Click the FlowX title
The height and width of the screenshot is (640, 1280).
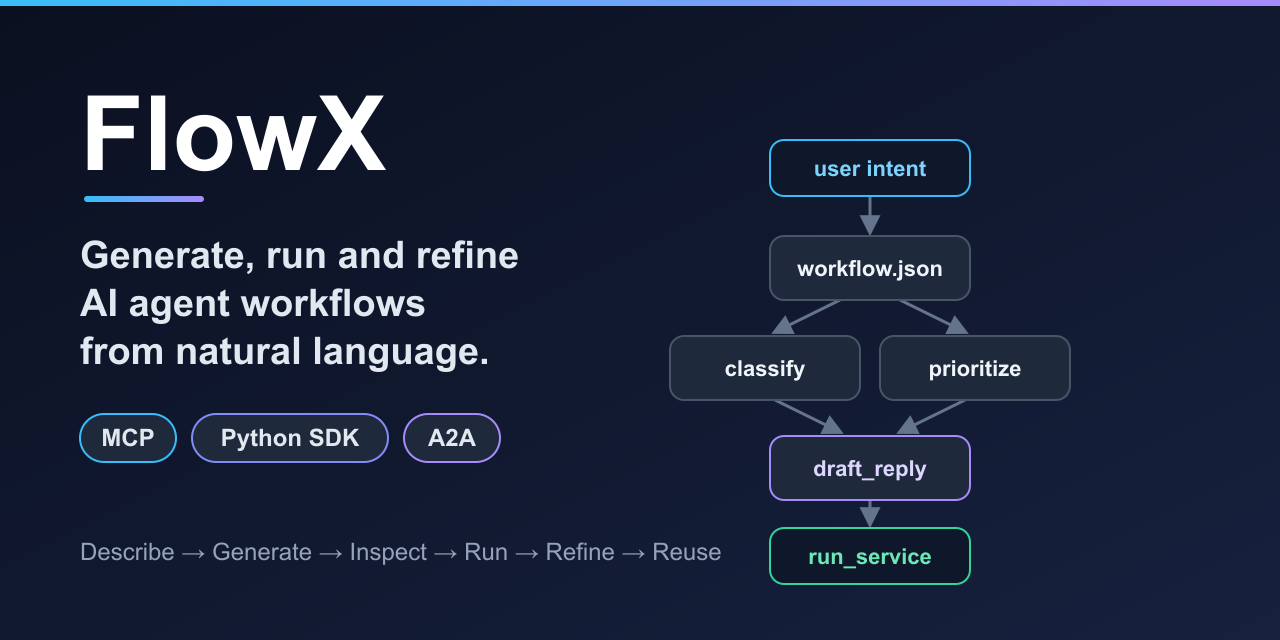tap(234, 135)
